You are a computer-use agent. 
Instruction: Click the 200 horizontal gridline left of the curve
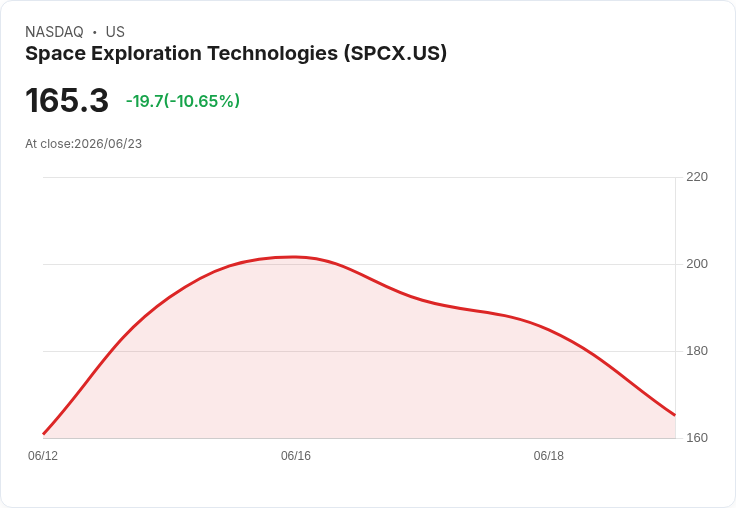pyautogui.click(x=117, y=264)
